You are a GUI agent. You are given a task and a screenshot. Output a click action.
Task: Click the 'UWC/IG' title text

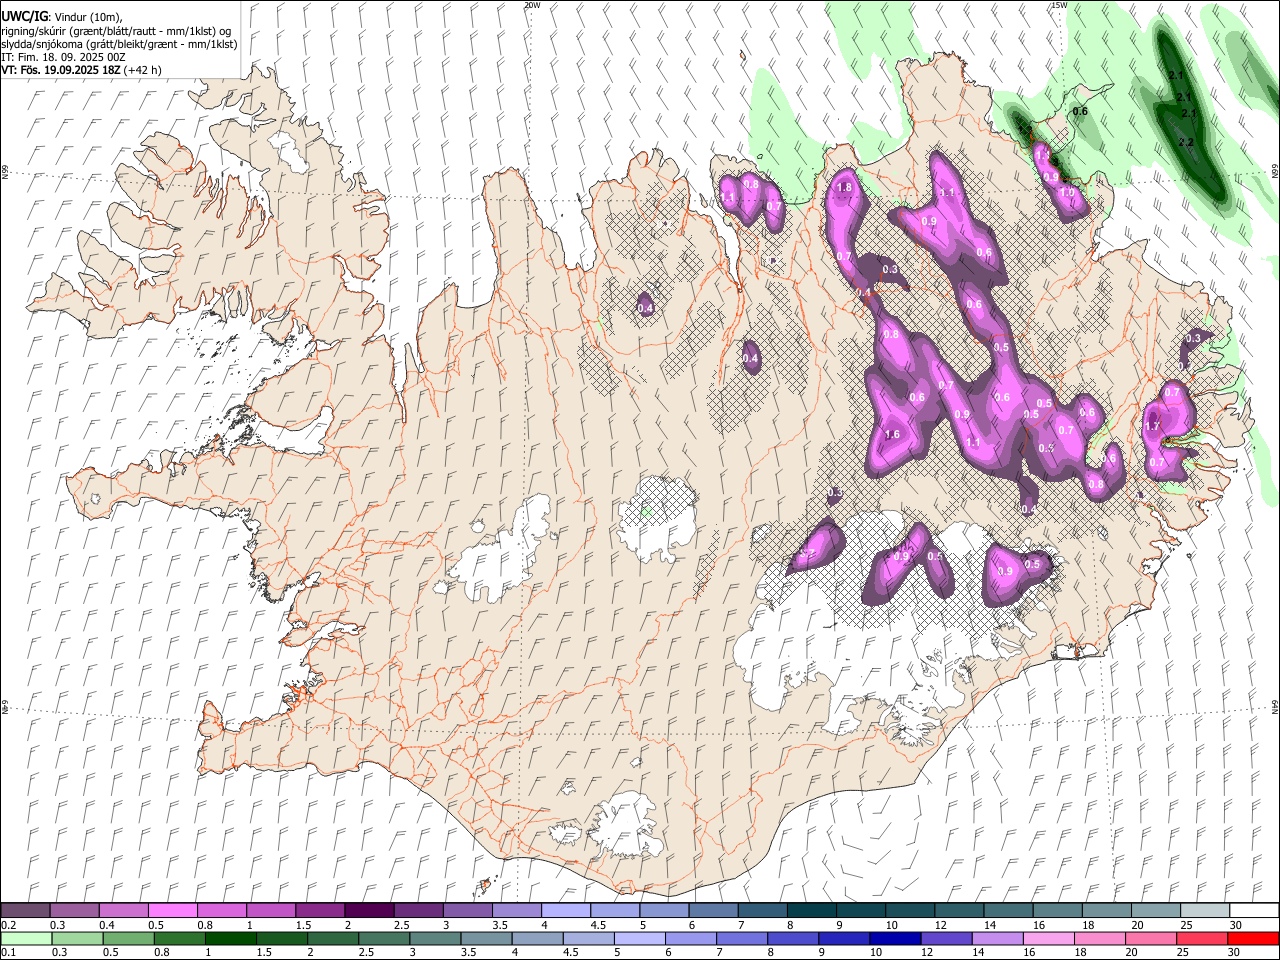point(24,16)
